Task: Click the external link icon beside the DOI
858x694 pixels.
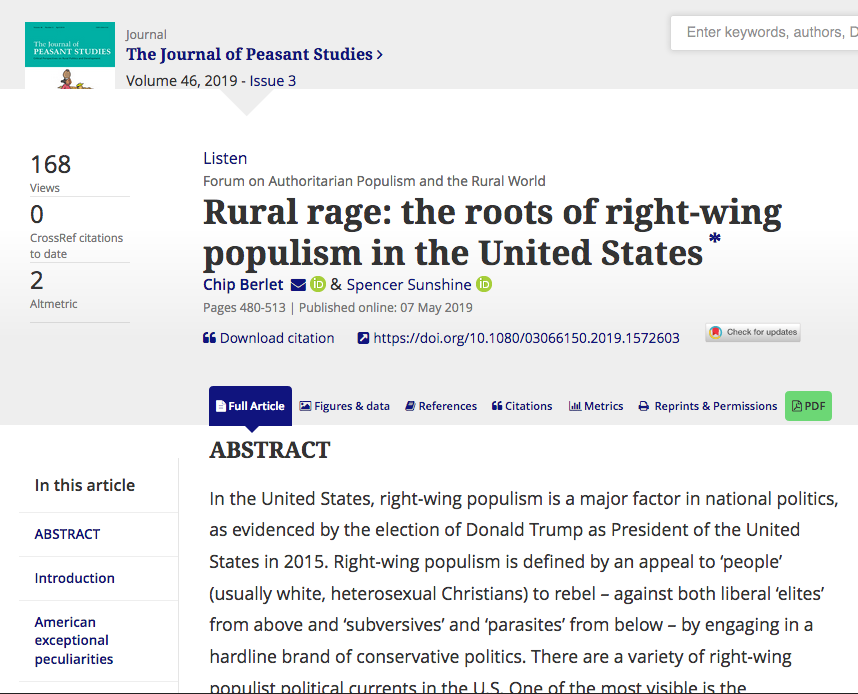Action: click(364, 338)
